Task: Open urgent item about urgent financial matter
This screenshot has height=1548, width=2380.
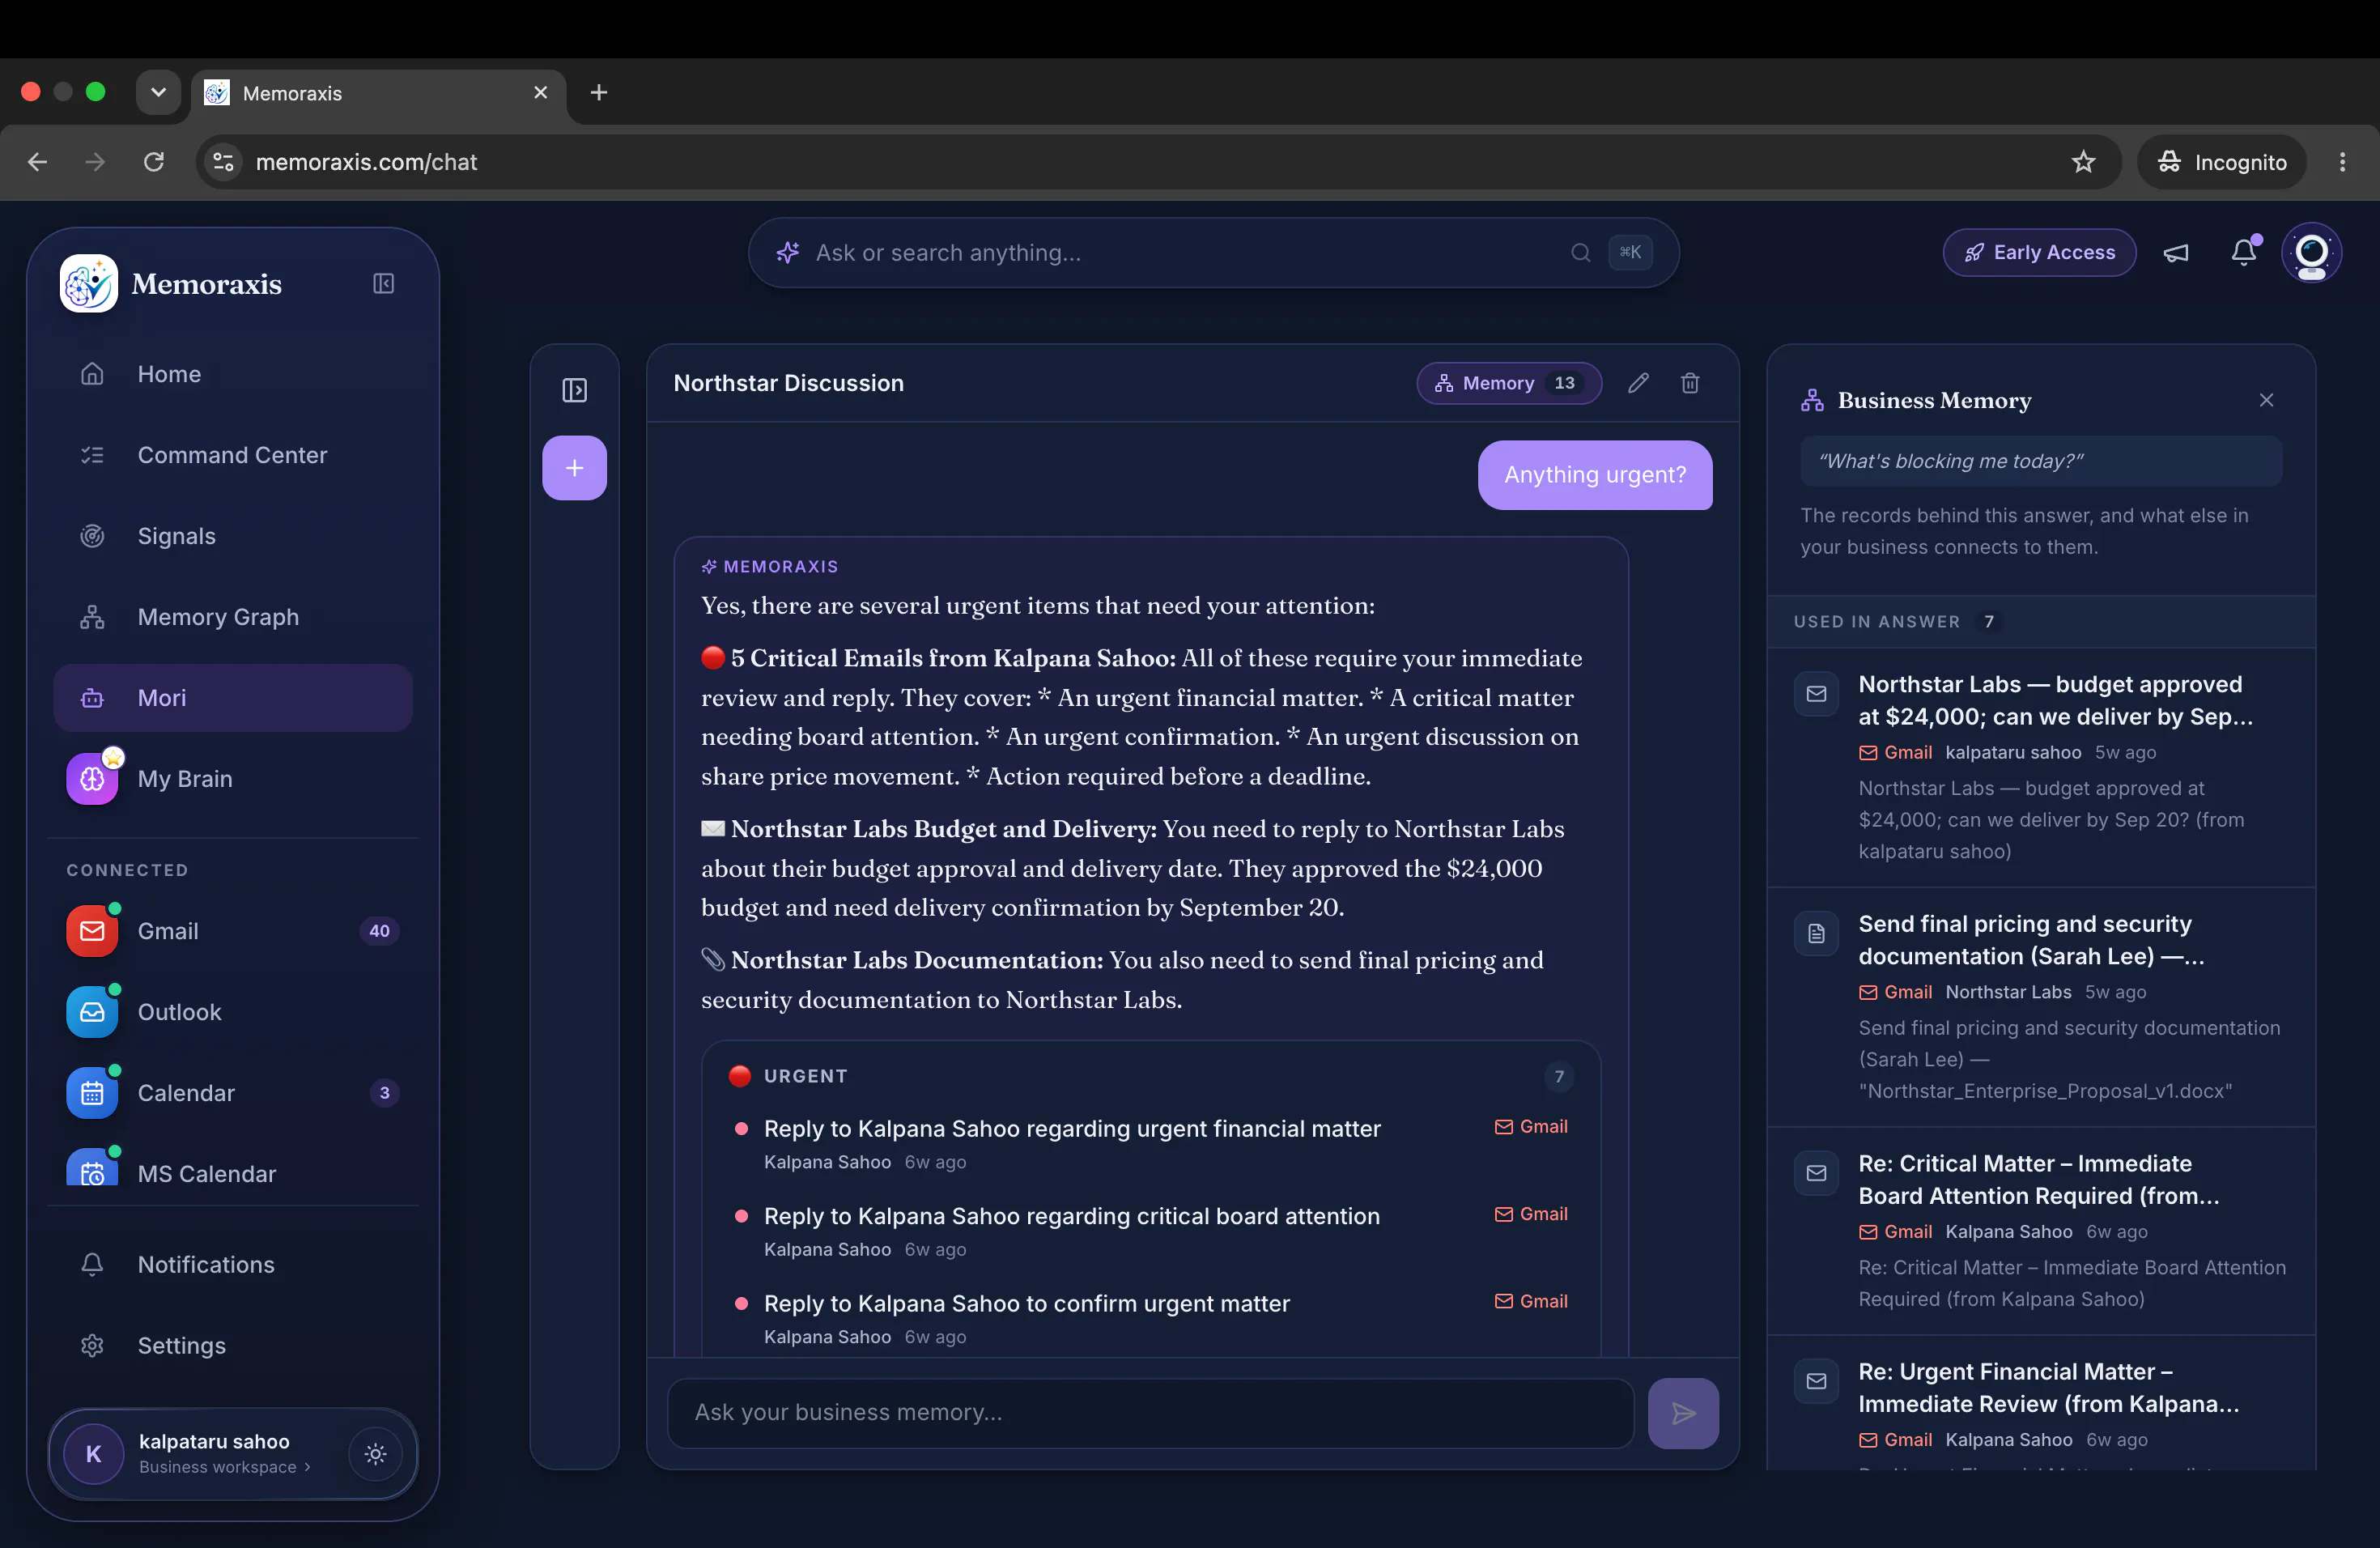Action: coord(1150,1143)
